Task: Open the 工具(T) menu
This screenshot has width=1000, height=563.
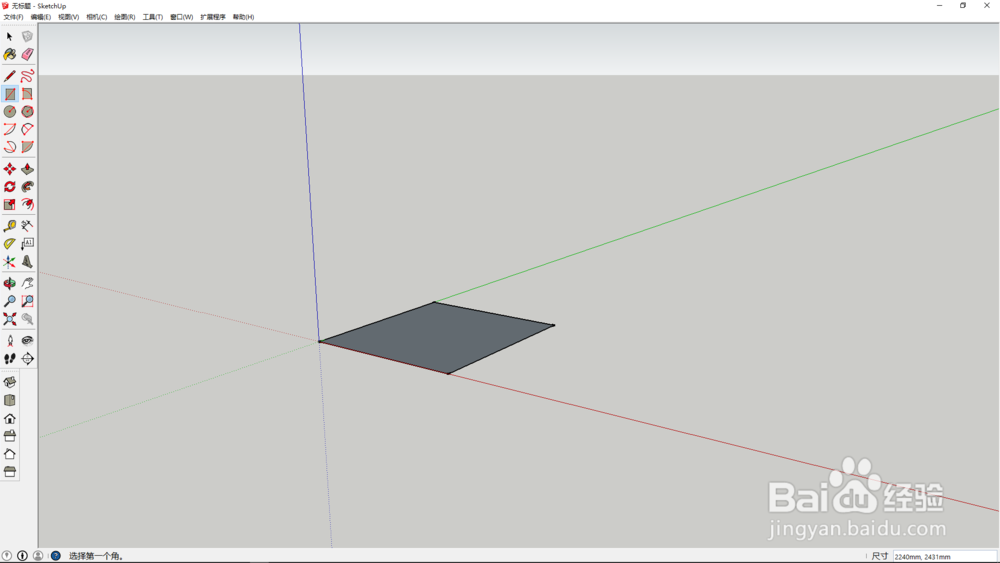Action: (152, 17)
